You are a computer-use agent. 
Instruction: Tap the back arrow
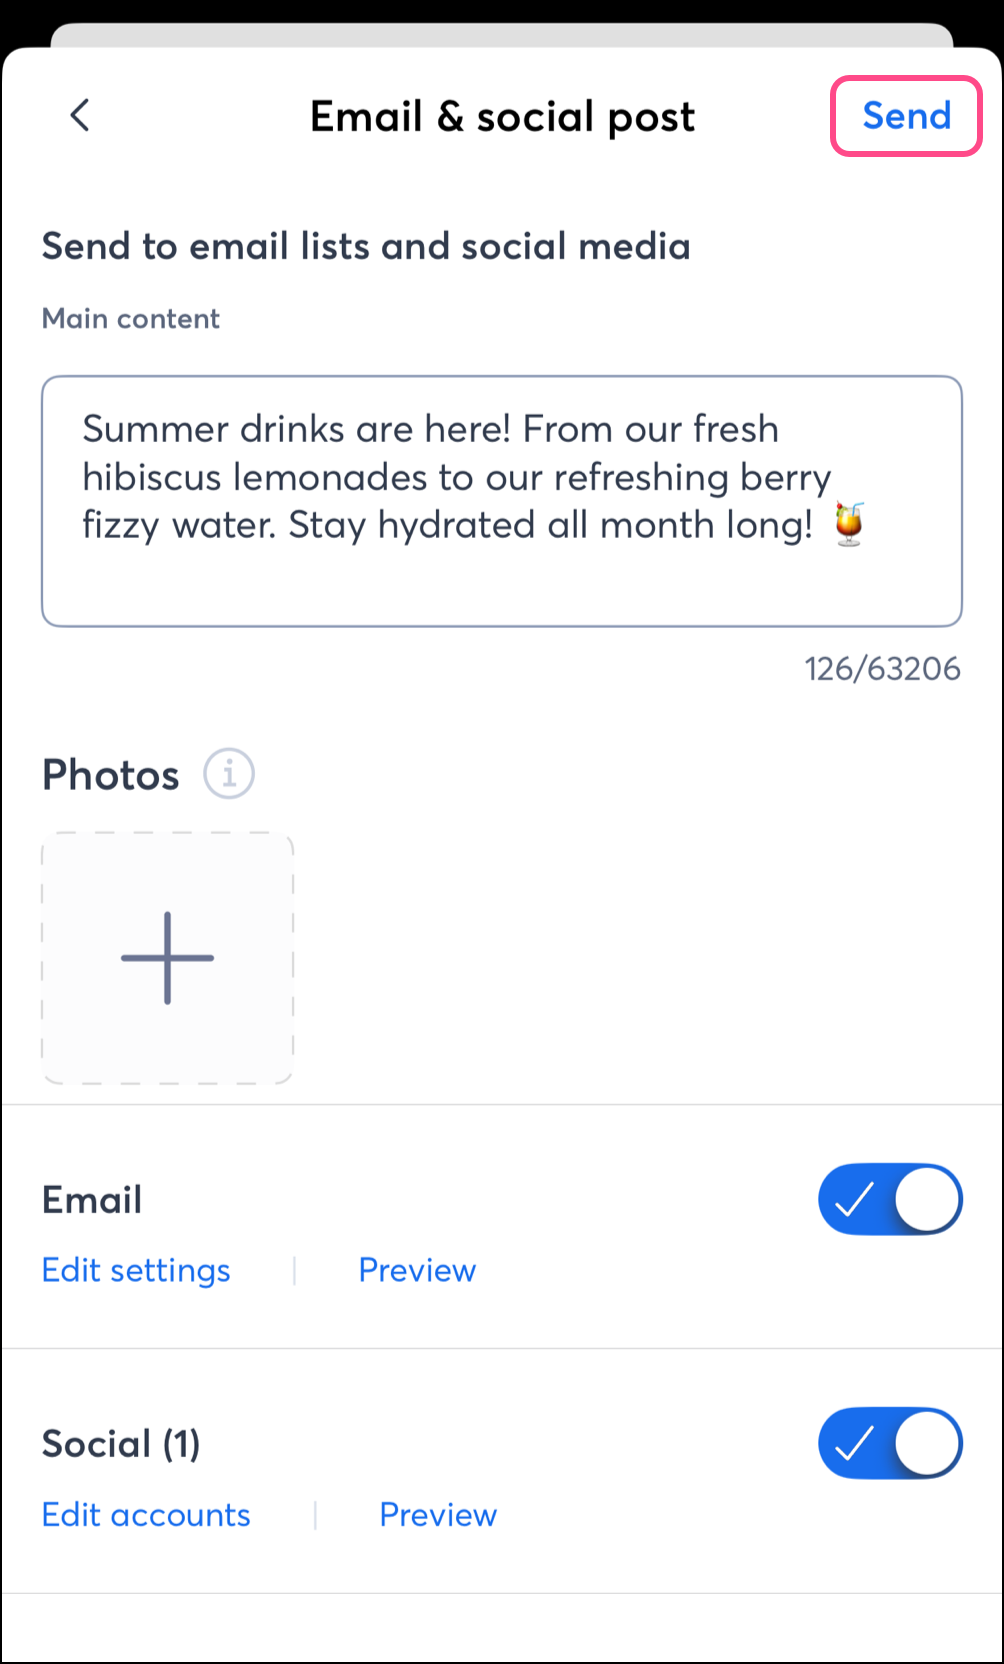pyautogui.click(x=80, y=116)
